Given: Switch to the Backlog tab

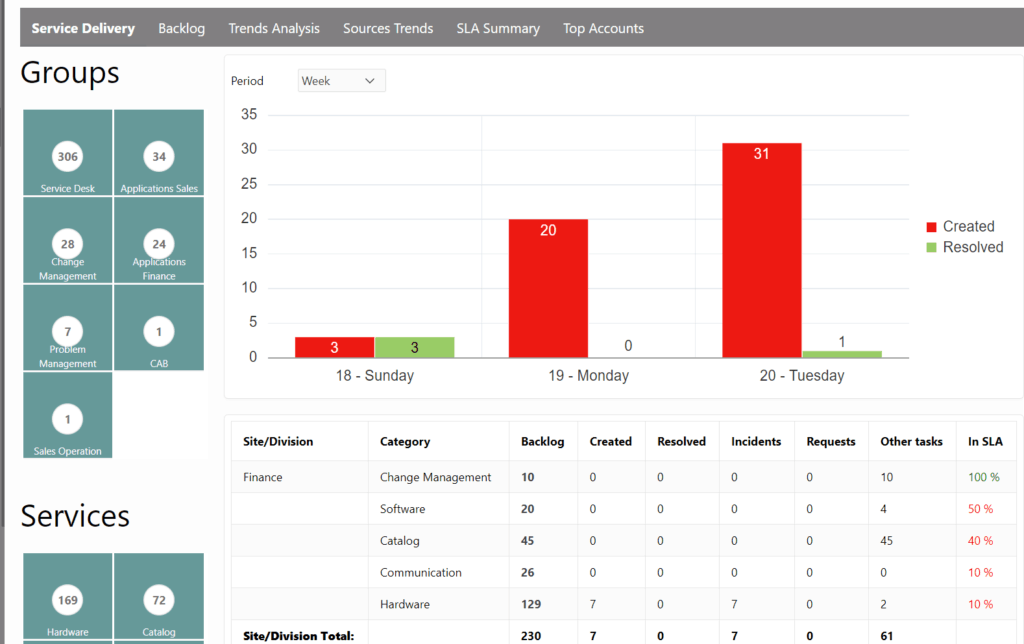Looking at the screenshot, I should [181, 28].
